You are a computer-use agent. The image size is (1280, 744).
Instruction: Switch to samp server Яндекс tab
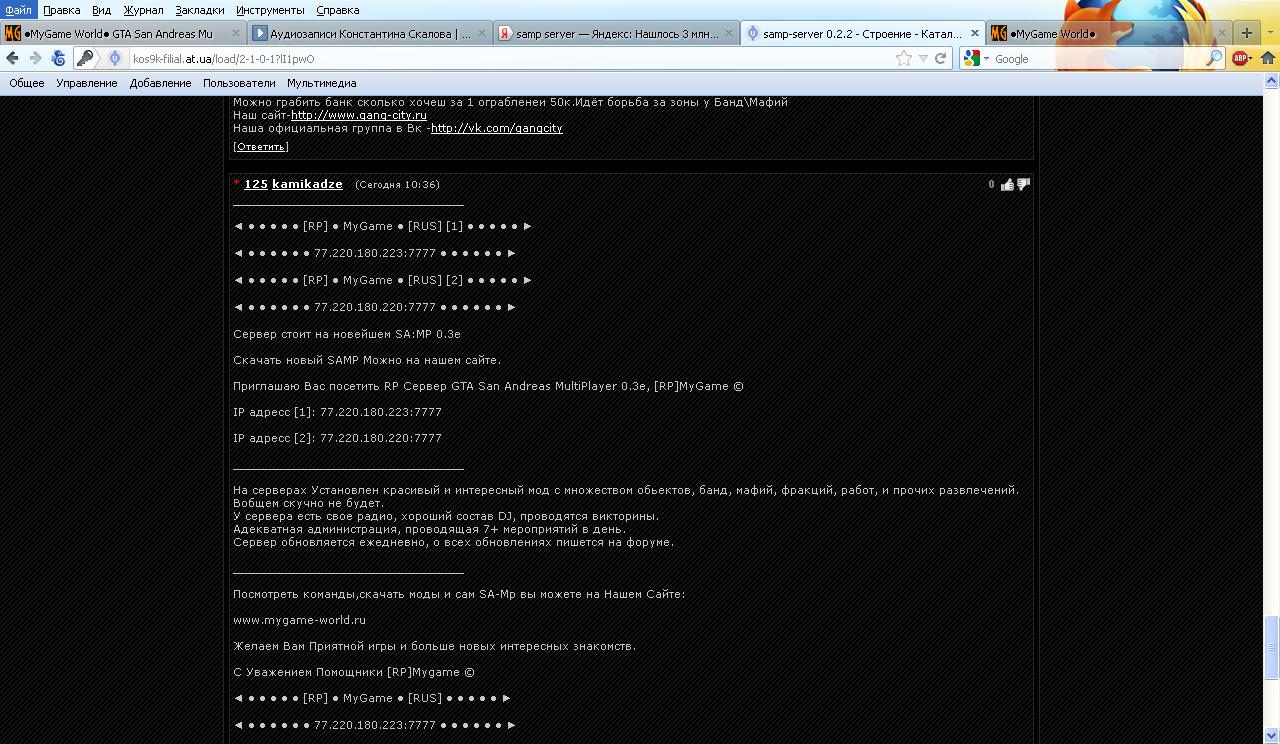(617, 33)
